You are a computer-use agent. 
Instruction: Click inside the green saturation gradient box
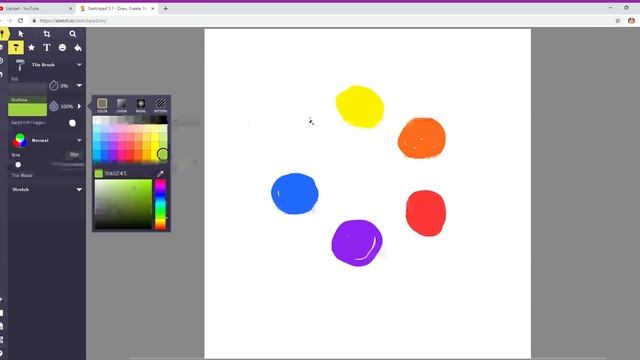123,204
